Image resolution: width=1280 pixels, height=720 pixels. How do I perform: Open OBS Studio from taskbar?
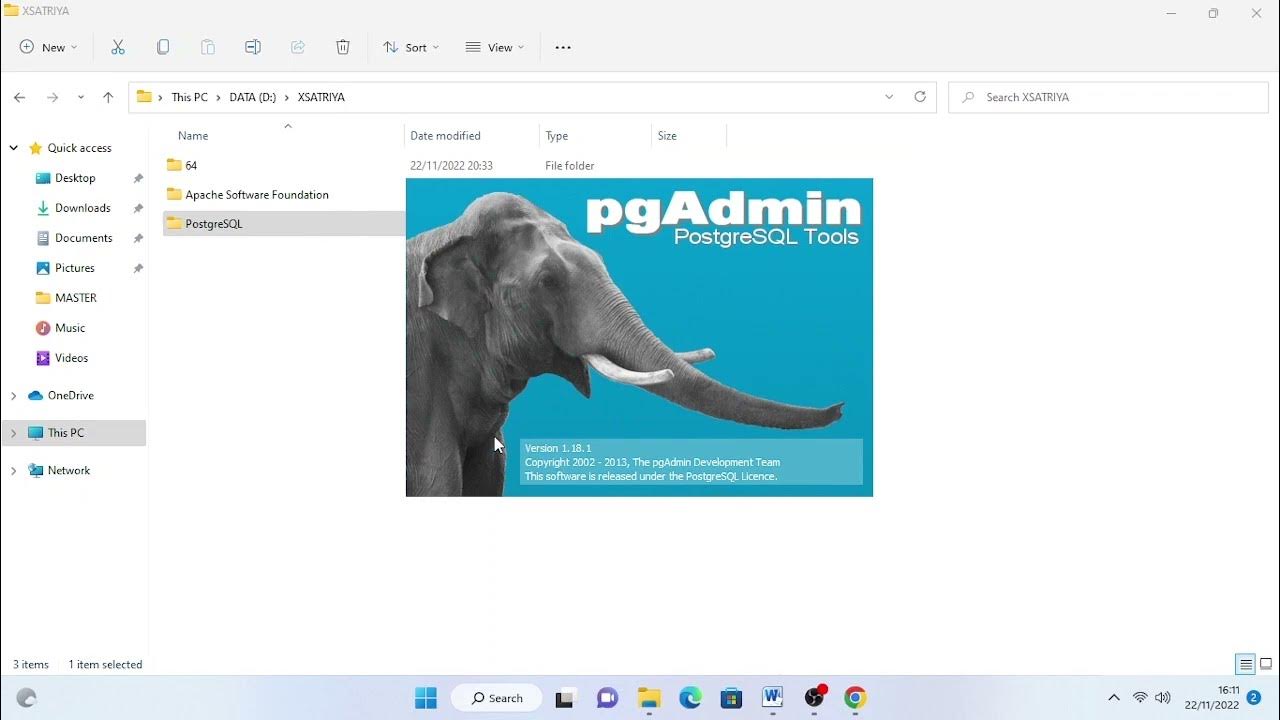click(x=815, y=698)
